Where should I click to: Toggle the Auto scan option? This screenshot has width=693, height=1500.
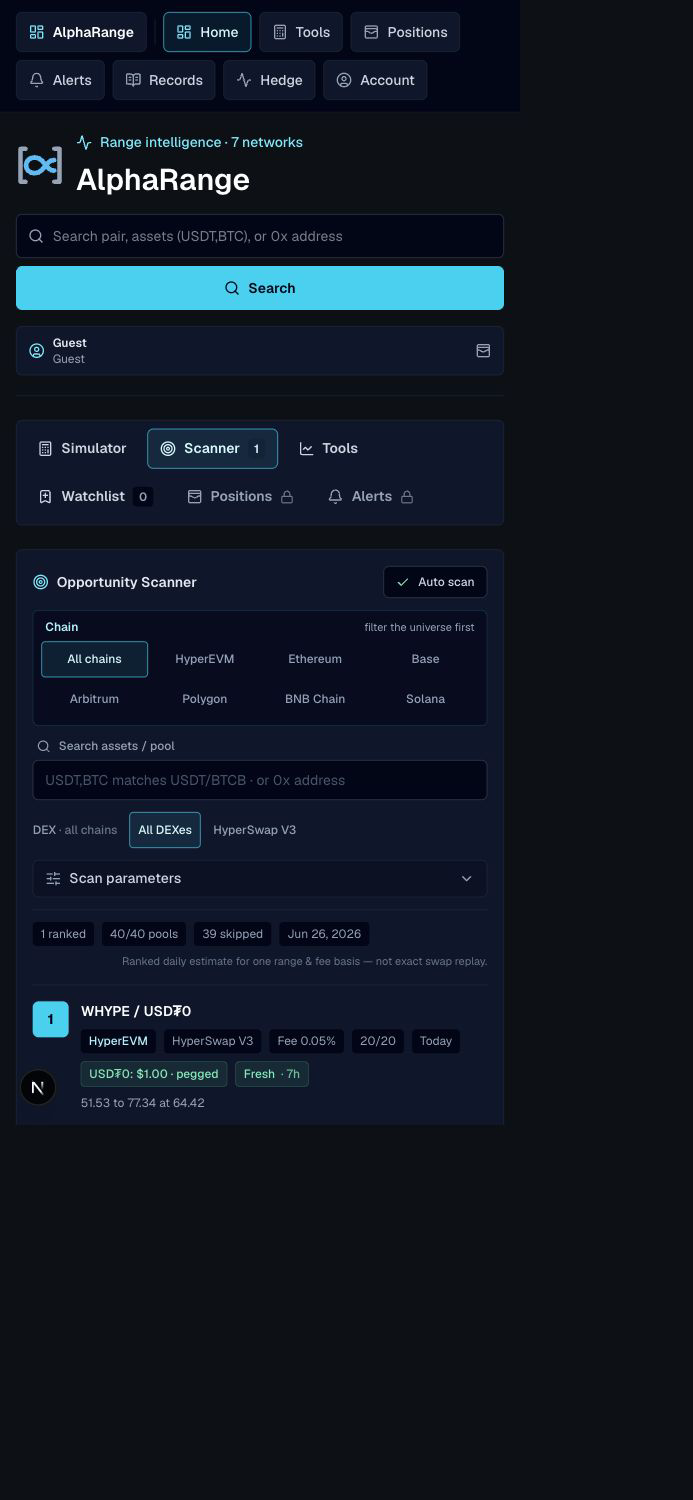[435, 582]
